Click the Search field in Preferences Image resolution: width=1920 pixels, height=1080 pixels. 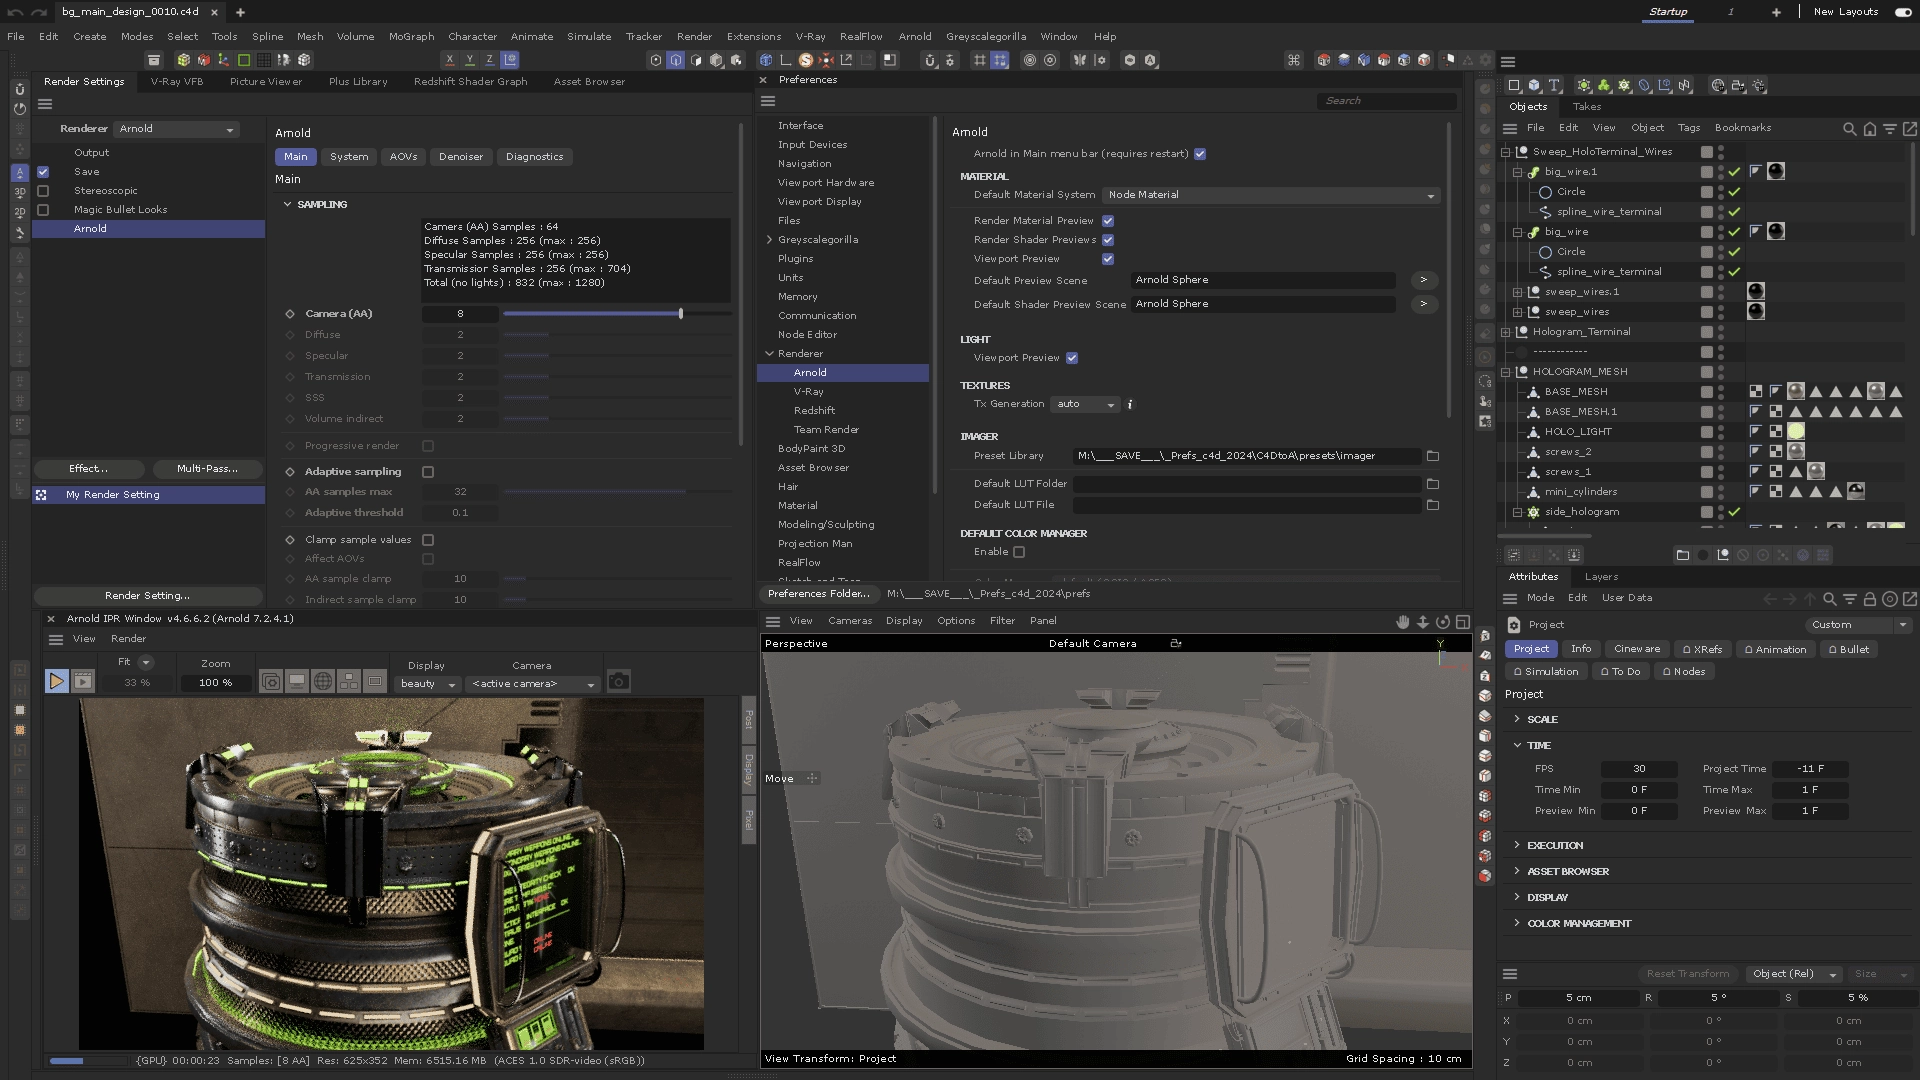coord(1386,101)
